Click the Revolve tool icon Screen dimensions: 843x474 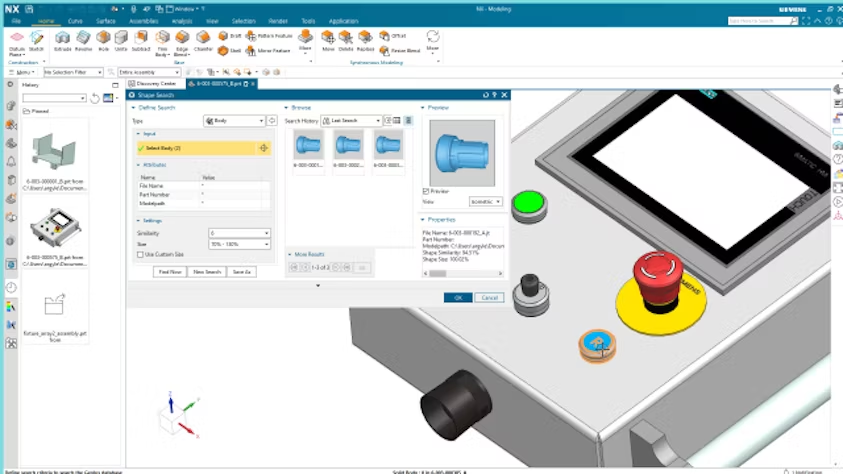coord(84,39)
